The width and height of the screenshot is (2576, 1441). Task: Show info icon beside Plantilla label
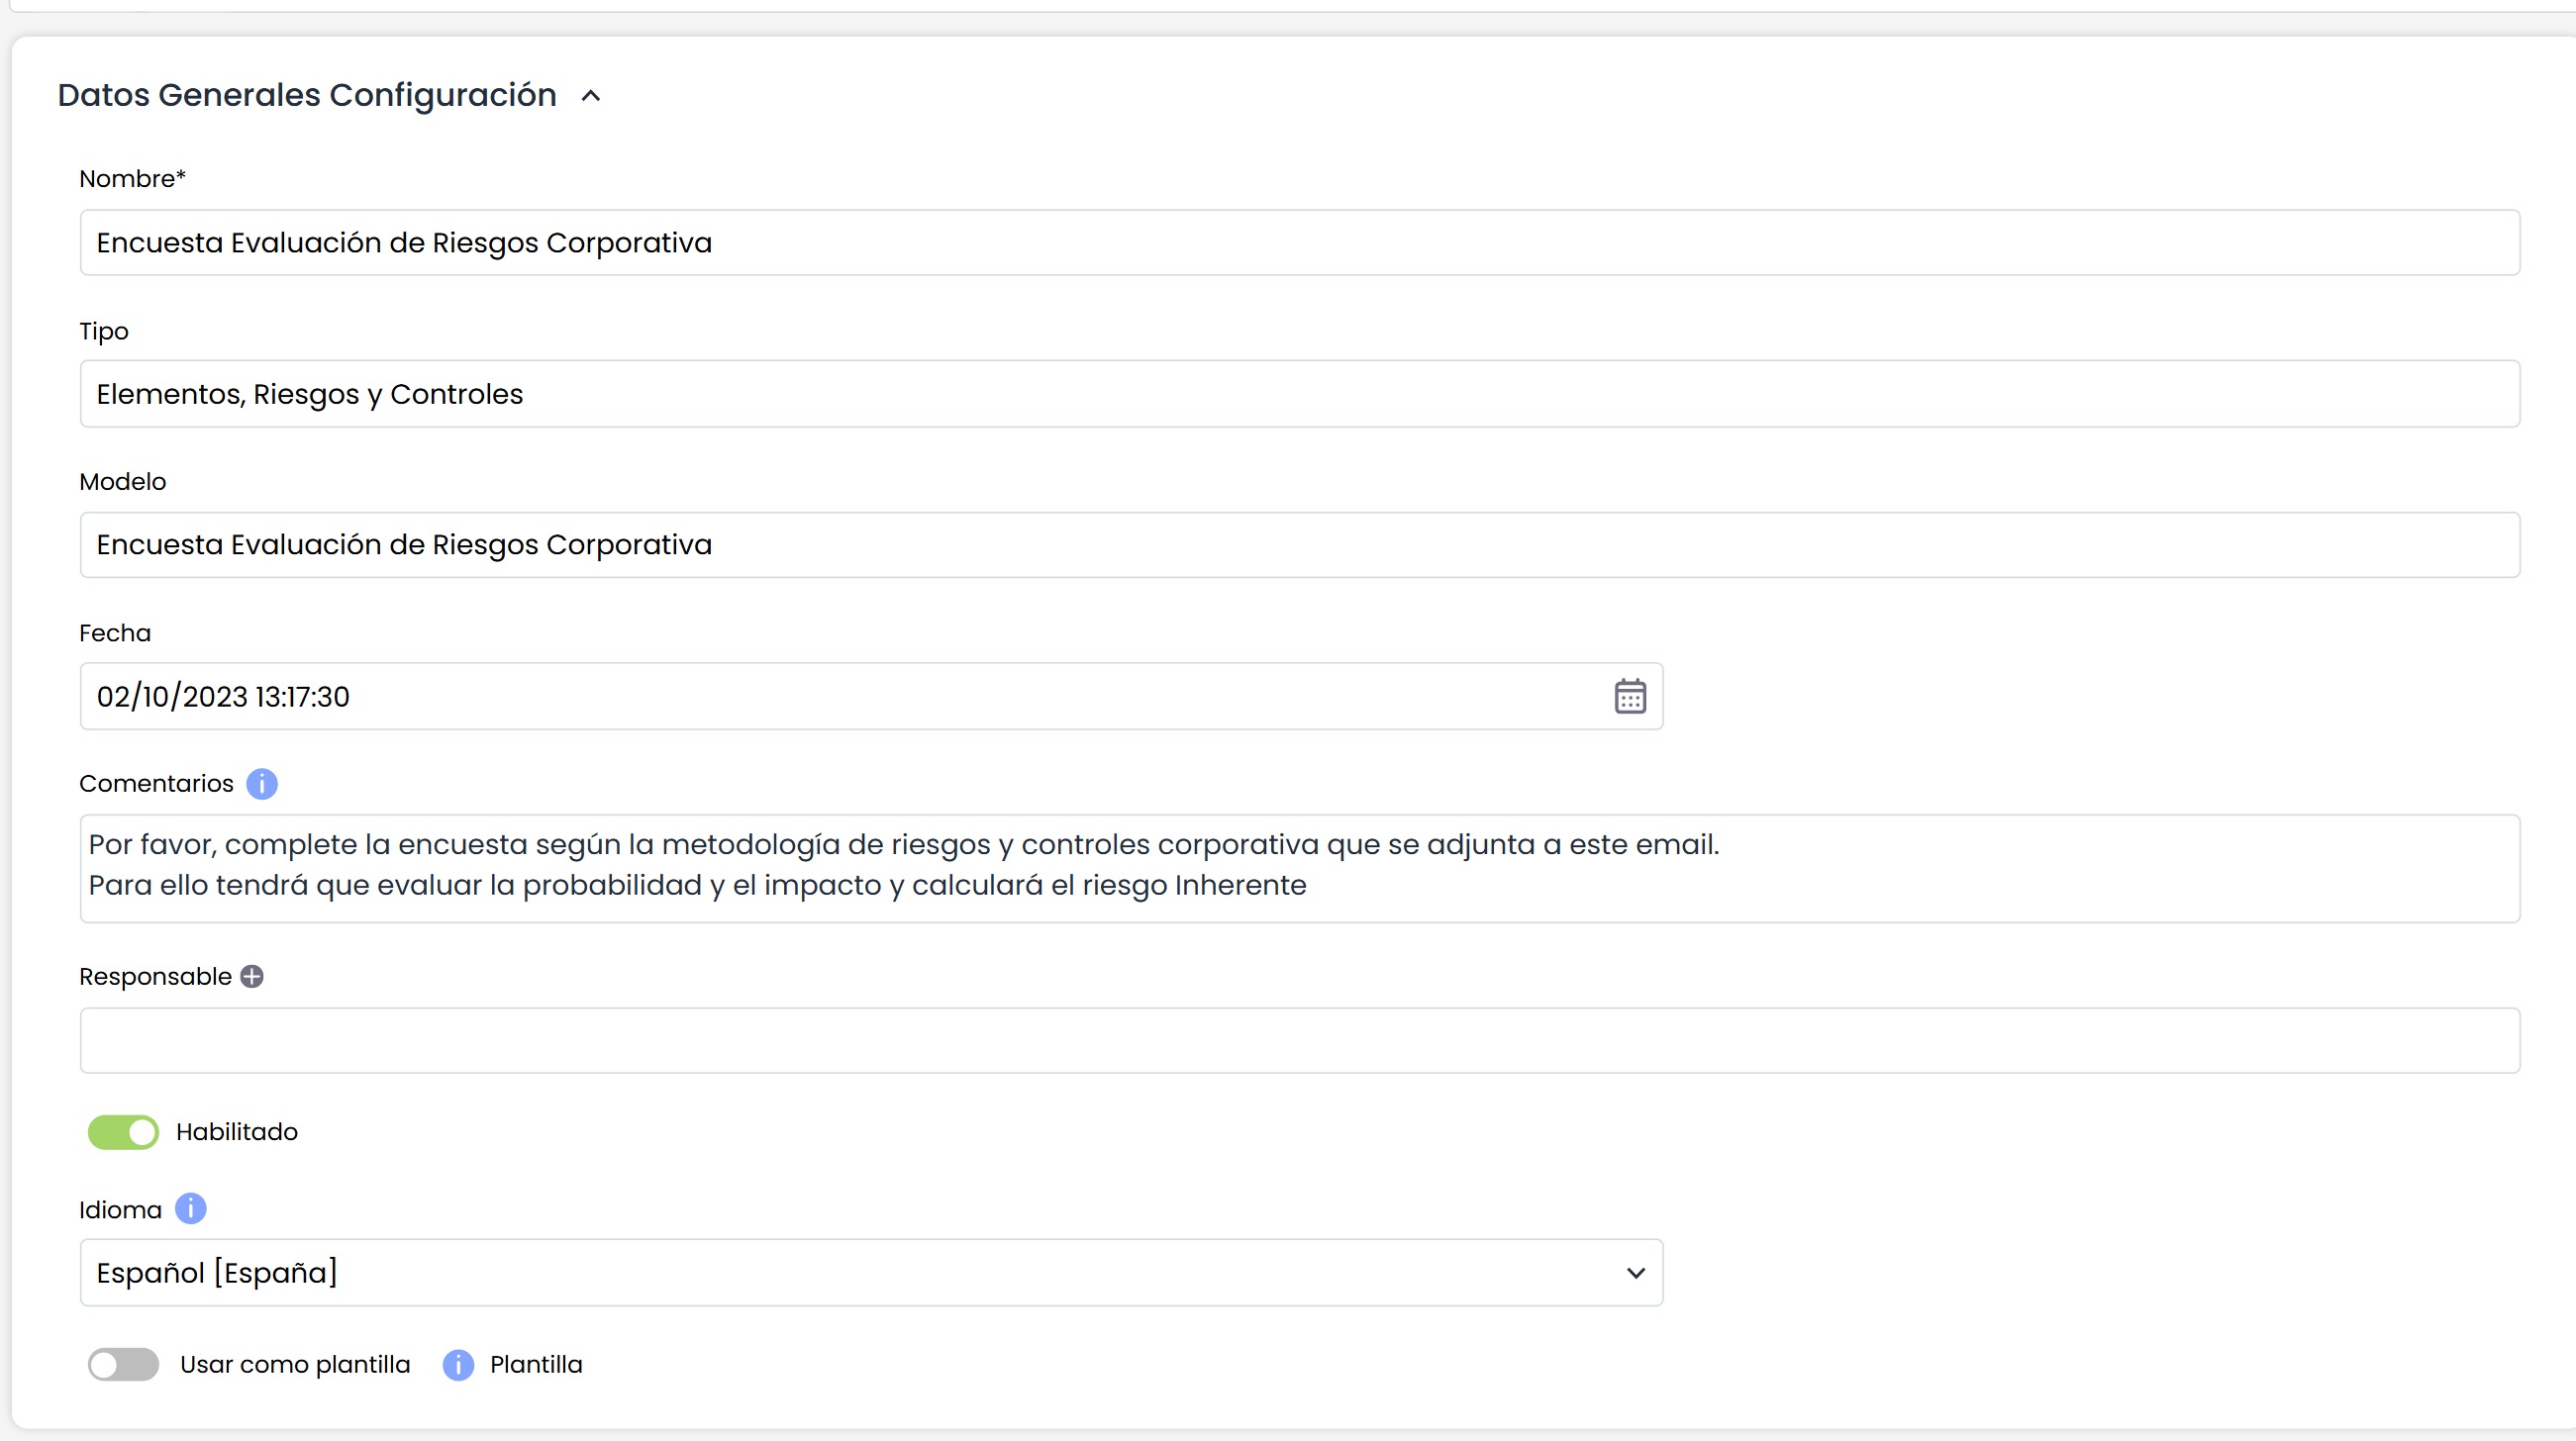point(458,1365)
